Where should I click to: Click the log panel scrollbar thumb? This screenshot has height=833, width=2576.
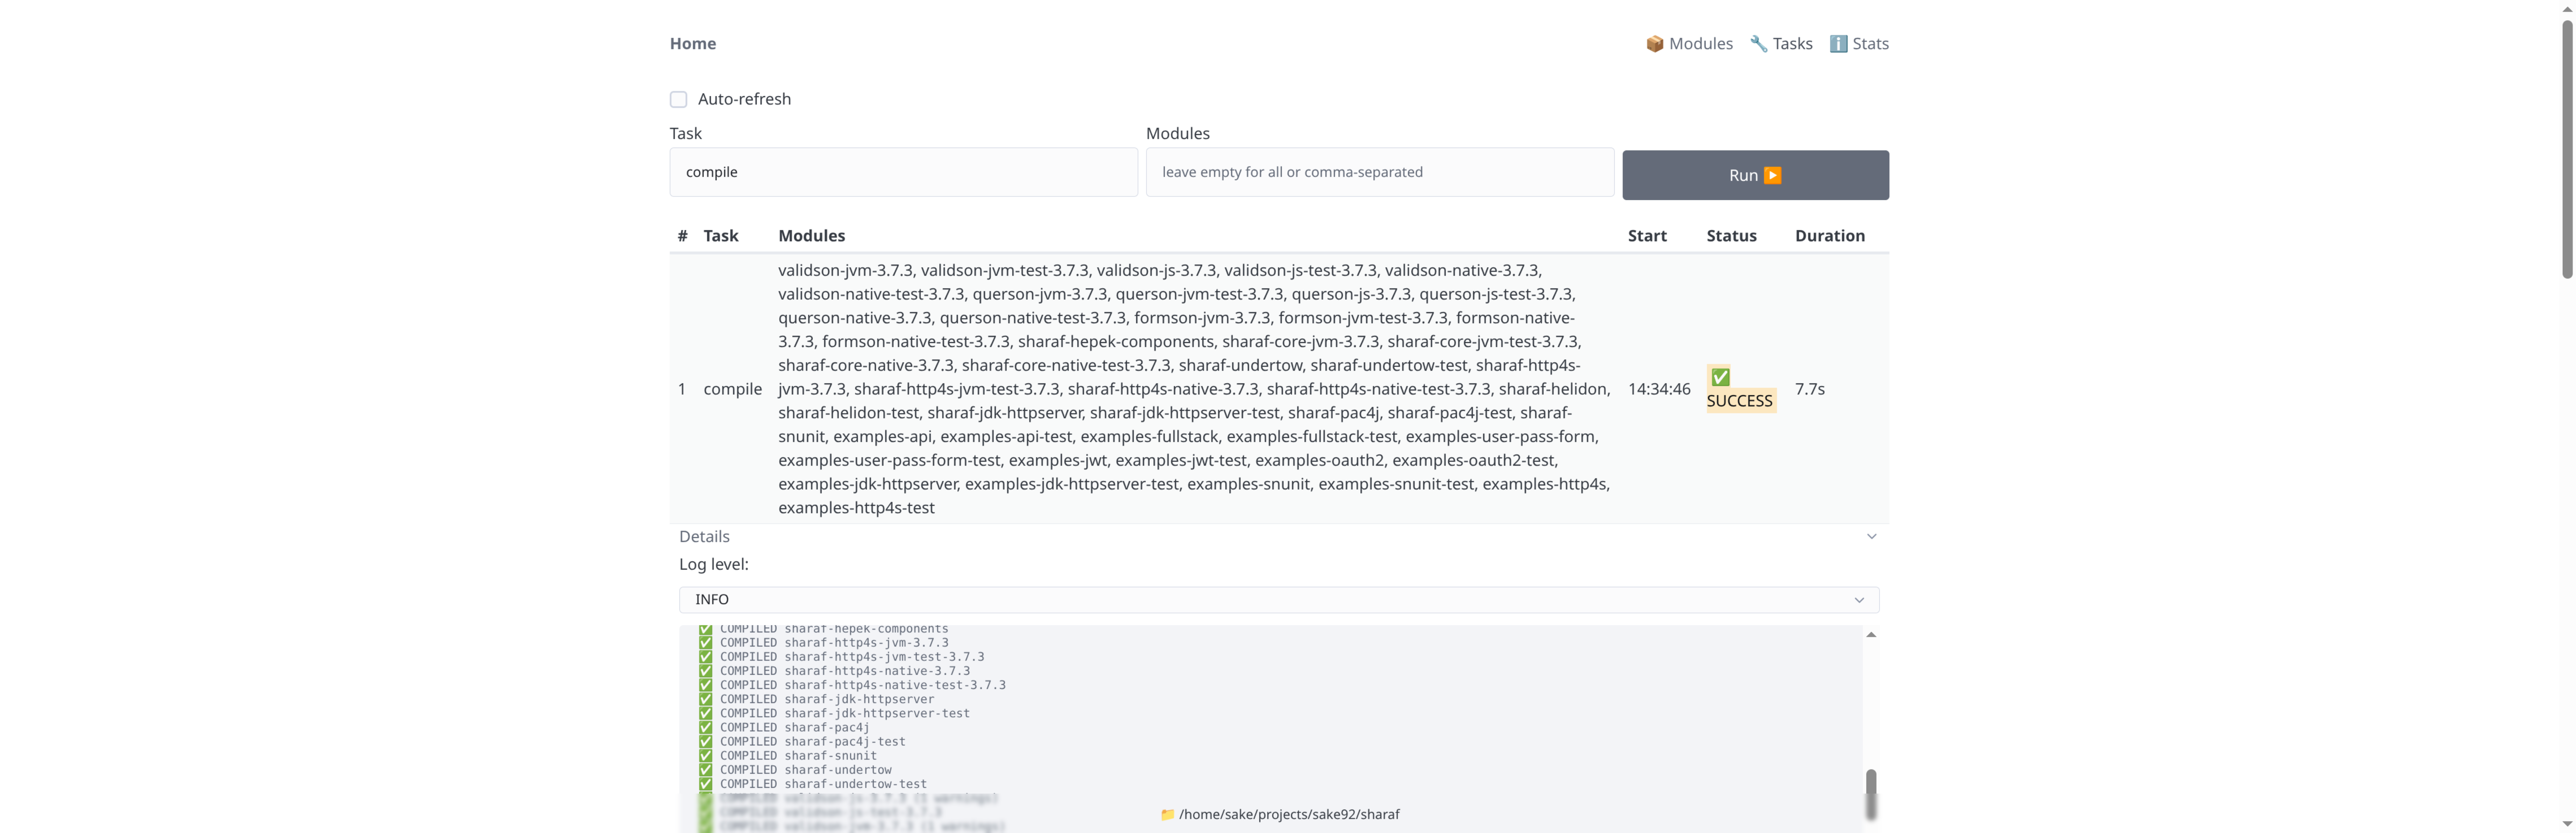pos(1871,794)
